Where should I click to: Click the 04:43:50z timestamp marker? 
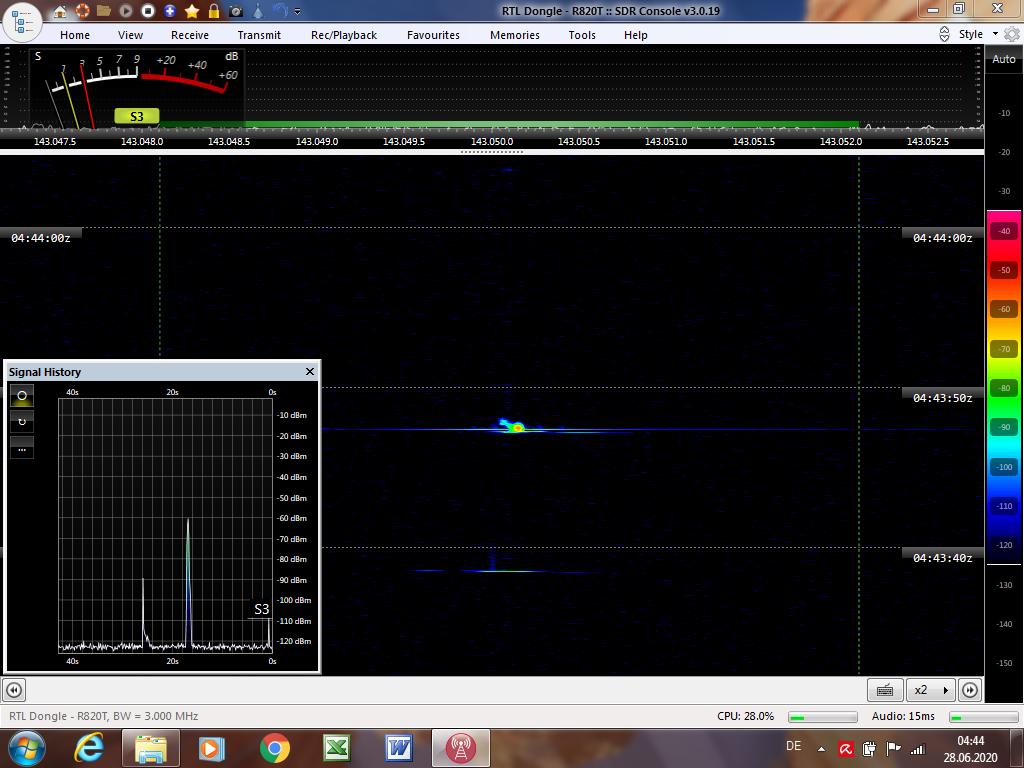point(942,398)
